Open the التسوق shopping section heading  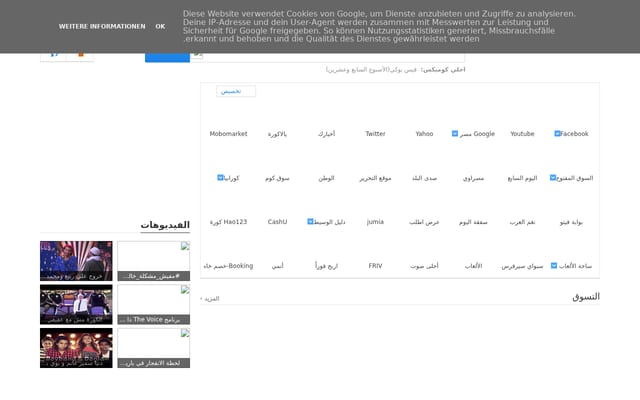[586, 297]
